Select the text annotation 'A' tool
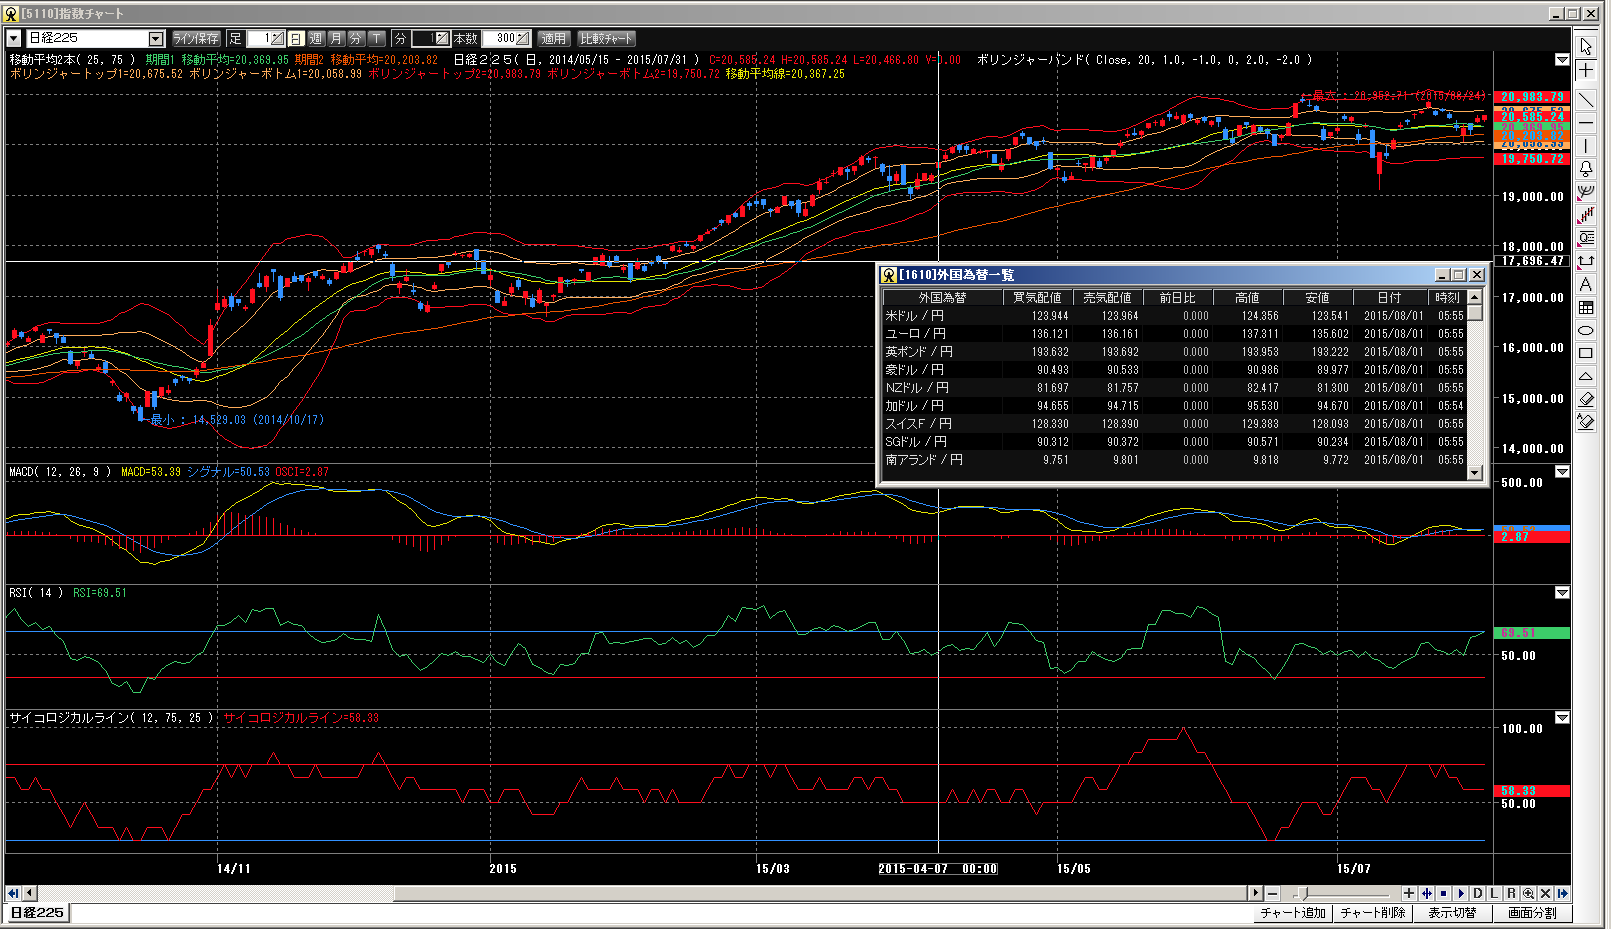 click(1586, 285)
